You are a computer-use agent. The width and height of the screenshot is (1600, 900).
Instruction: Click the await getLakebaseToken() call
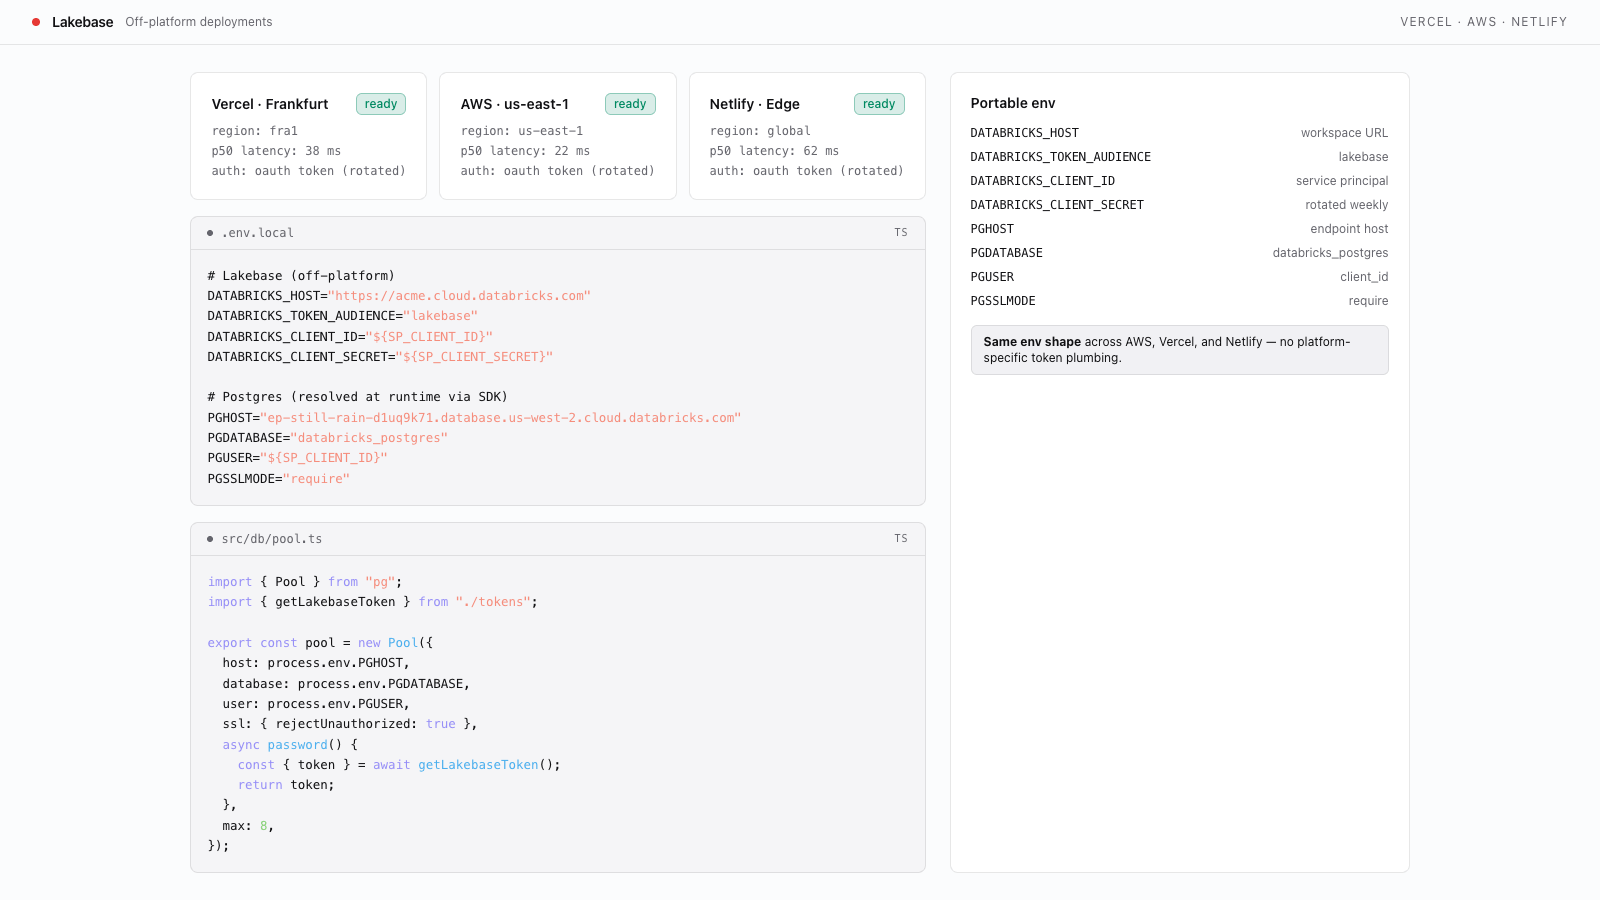click(466, 765)
